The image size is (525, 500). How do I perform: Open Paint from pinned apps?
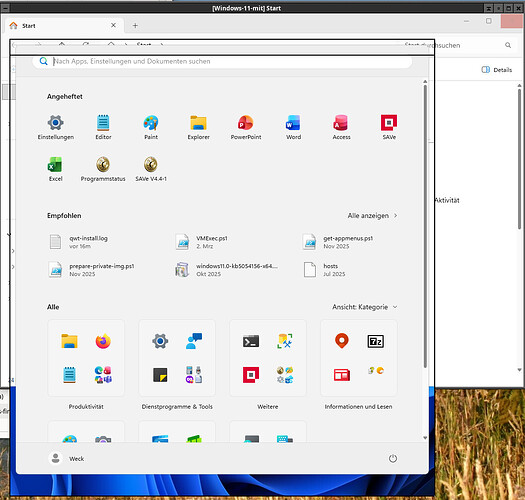point(151,127)
